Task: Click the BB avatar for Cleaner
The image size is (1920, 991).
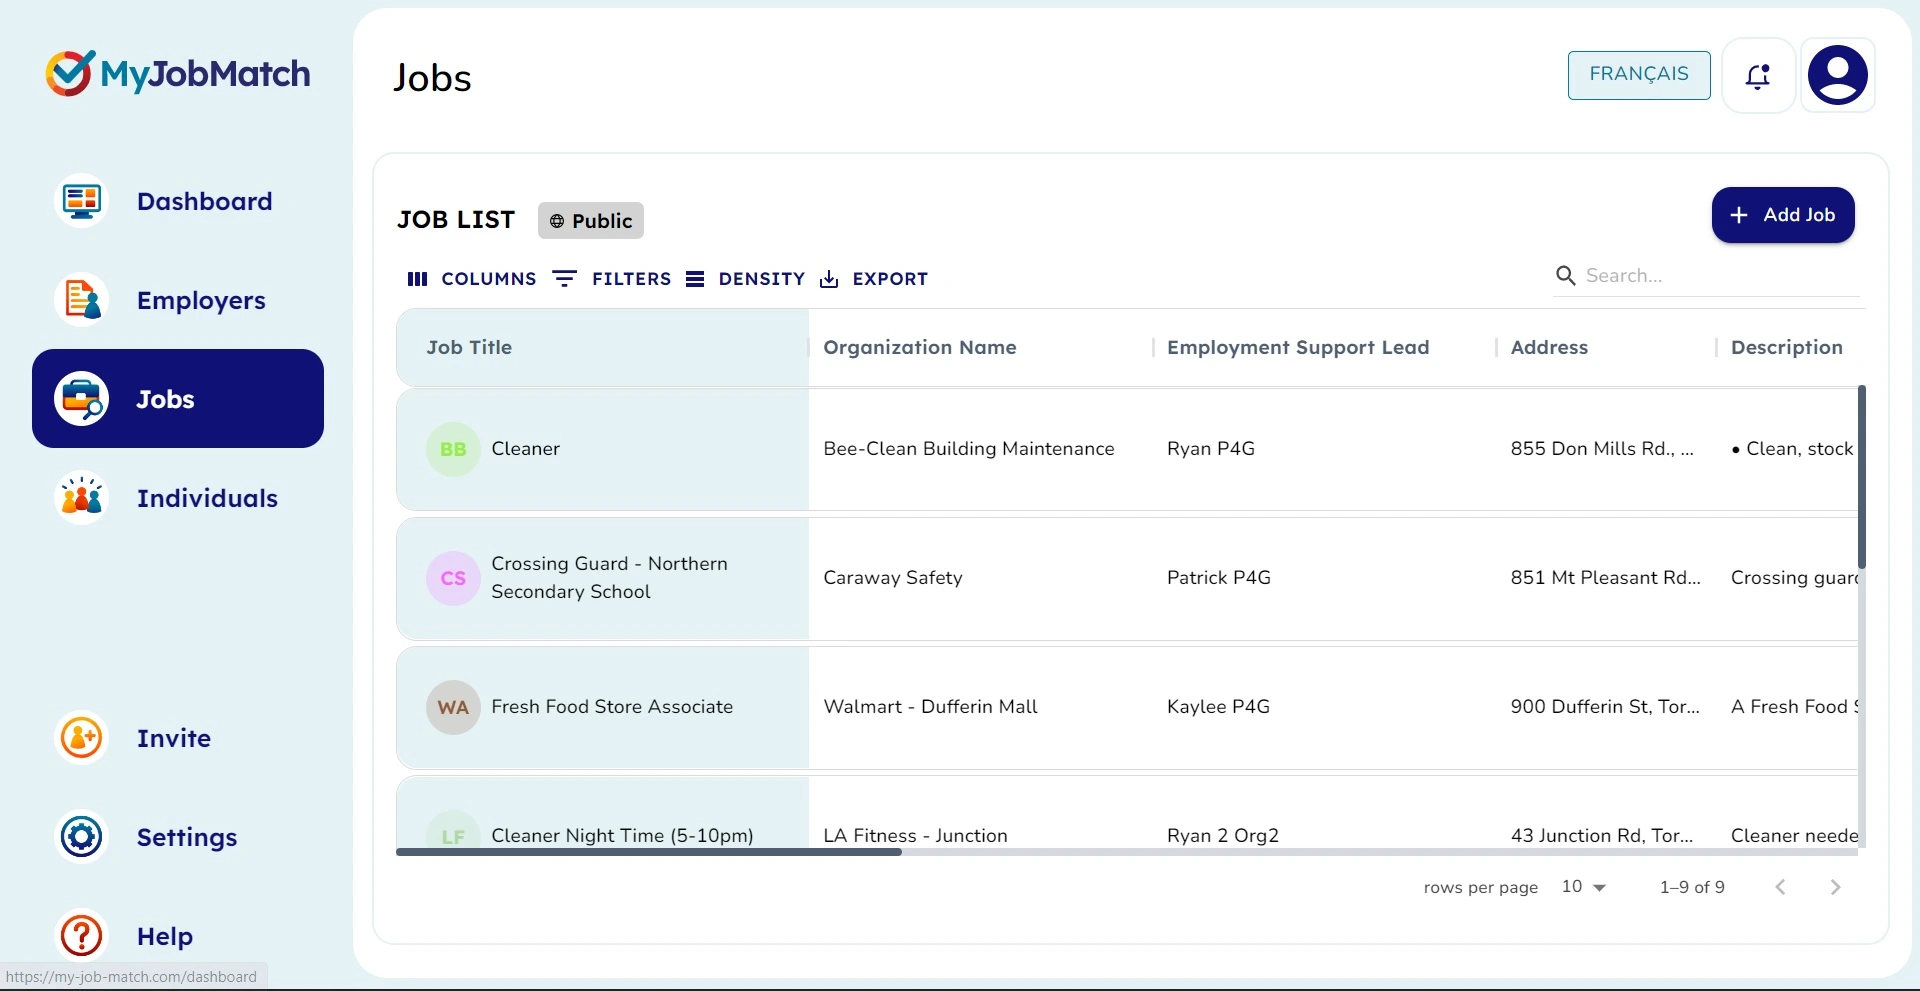Action: point(453,449)
